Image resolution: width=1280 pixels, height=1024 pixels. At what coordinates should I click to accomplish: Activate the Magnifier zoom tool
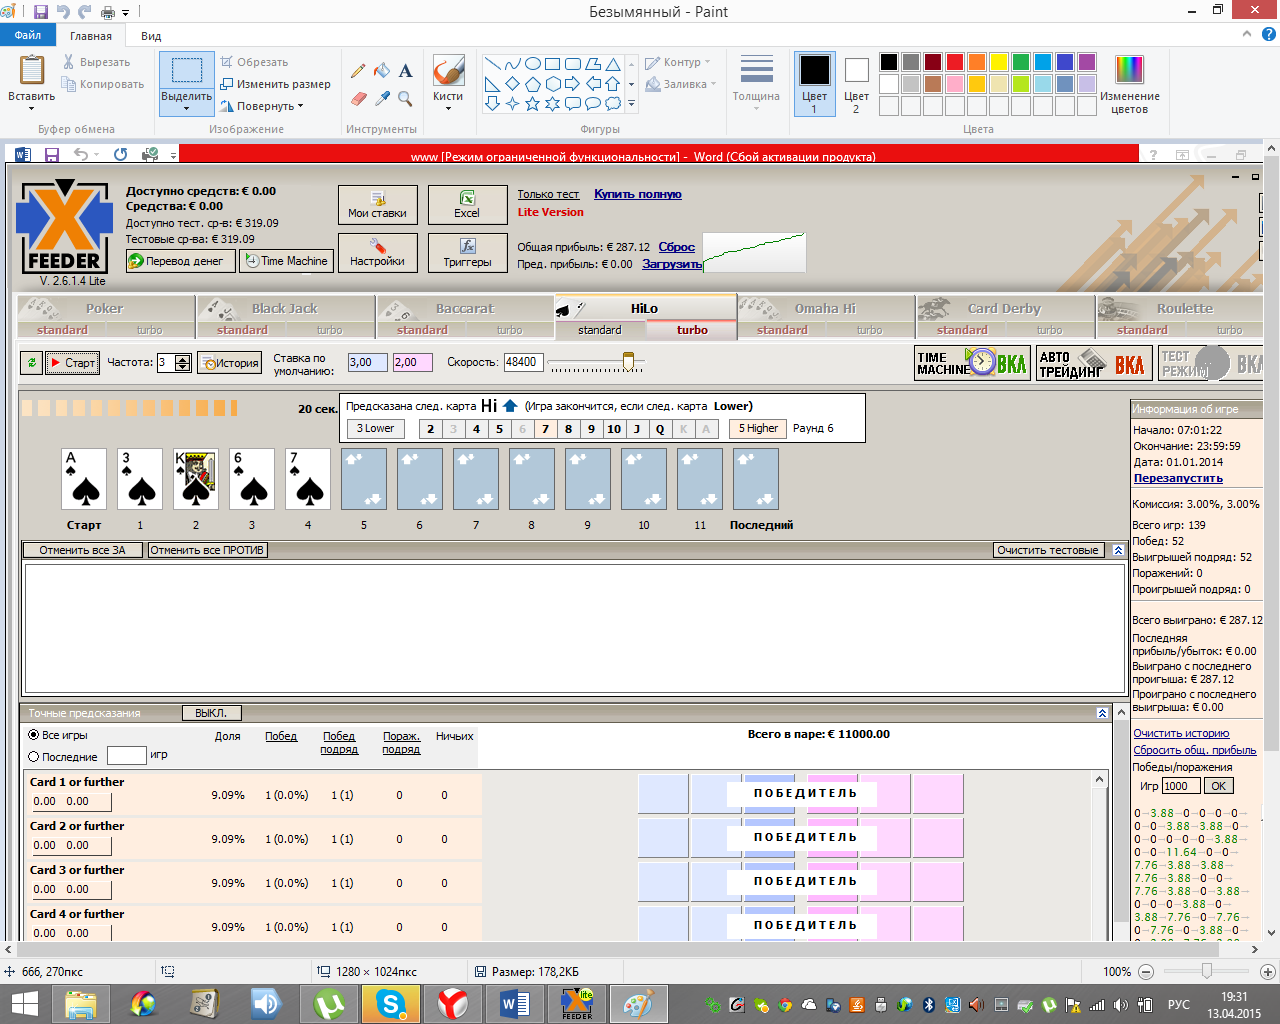tap(405, 98)
